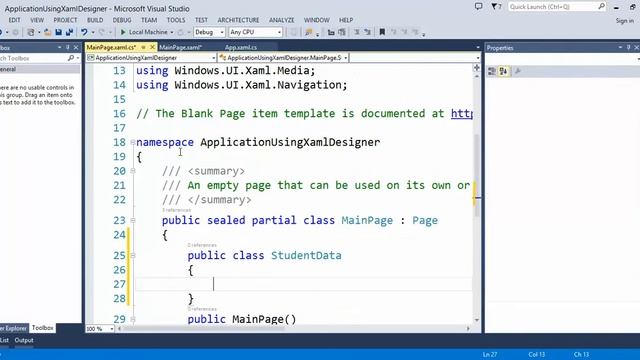Undo the last edit via Undo arrow
This screenshot has height=360, width=640.
coord(84,32)
